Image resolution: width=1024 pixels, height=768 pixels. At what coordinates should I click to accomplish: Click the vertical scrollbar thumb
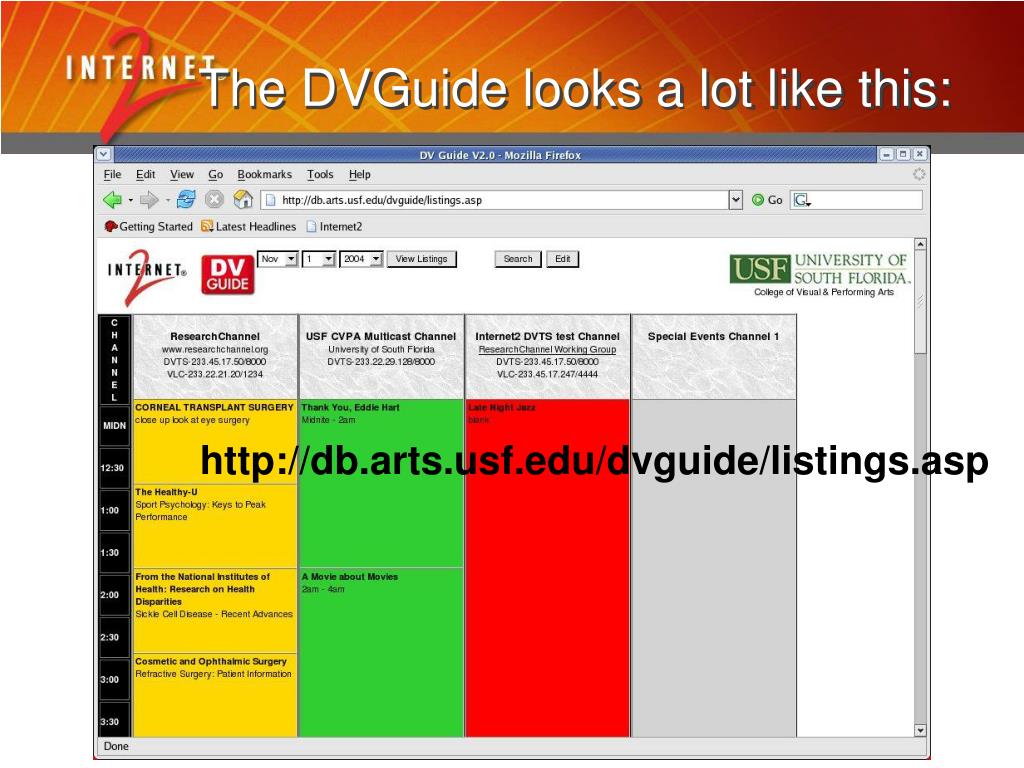[920, 302]
